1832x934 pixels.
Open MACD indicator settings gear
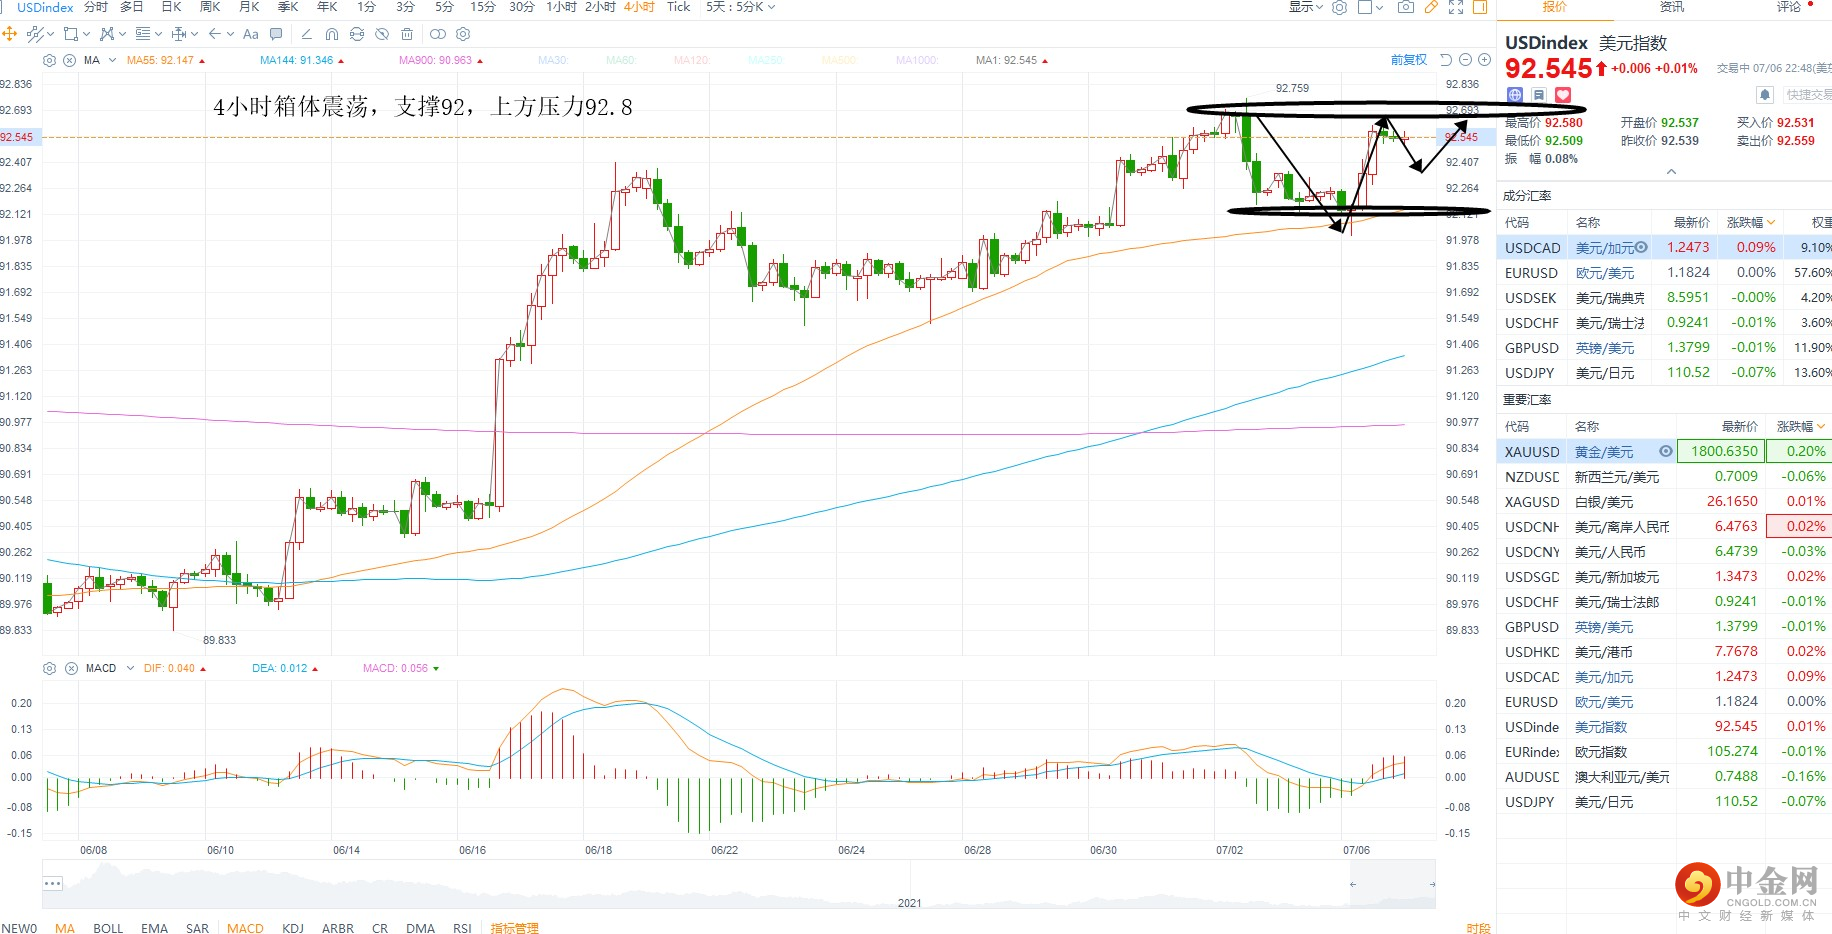(50, 668)
